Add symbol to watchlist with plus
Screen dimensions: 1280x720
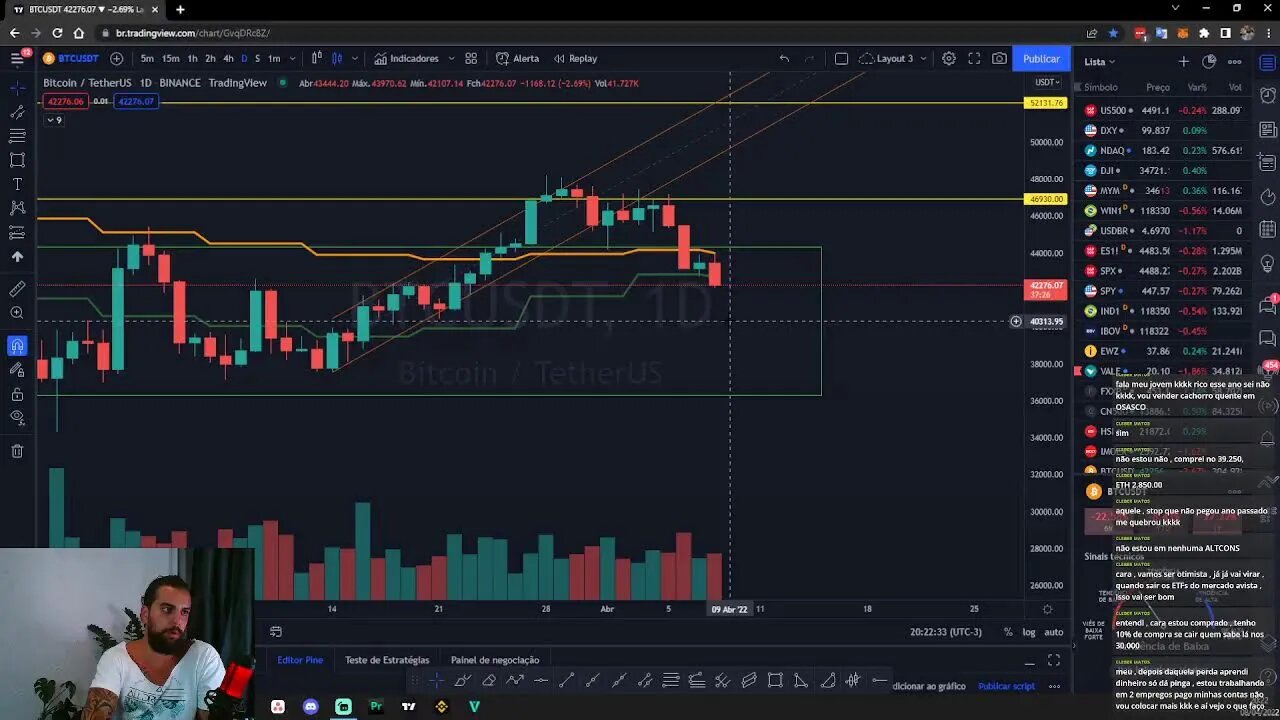tap(1183, 61)
